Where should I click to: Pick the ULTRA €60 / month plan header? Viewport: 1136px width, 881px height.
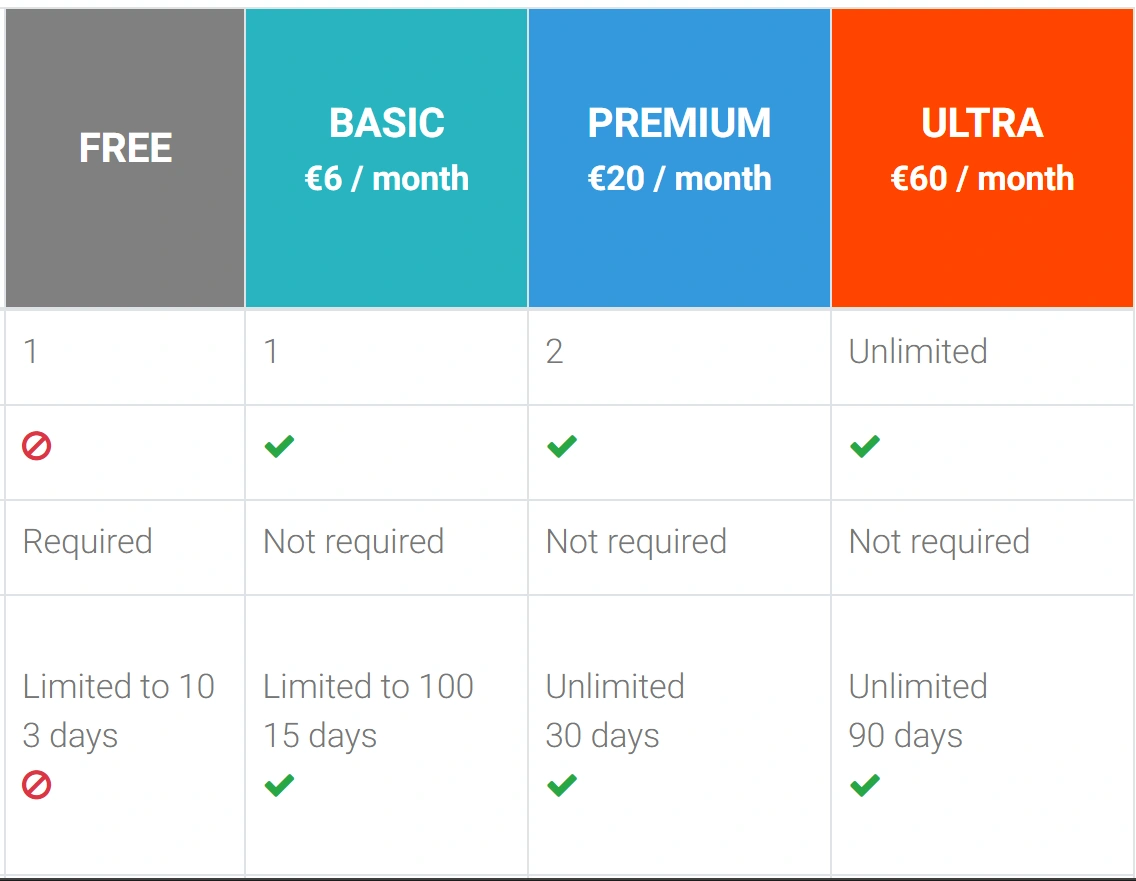tap(982, 150)
